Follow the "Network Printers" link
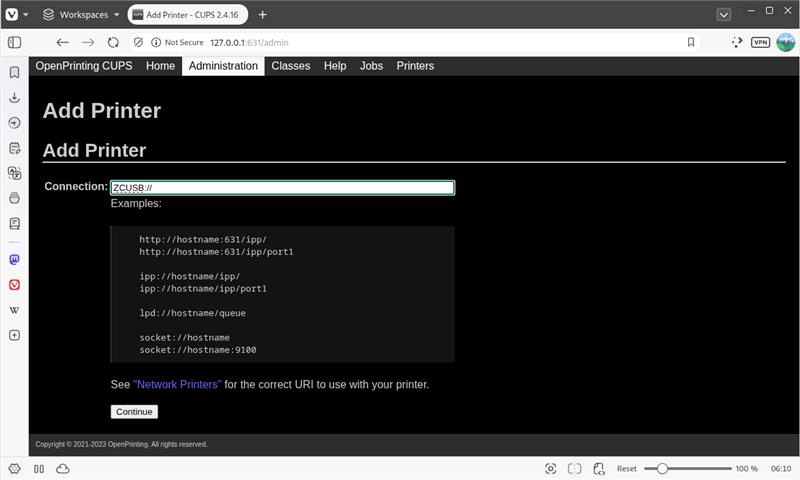This screenshot has height=480, width=800. pyautogui.click(x=177, y=385)
